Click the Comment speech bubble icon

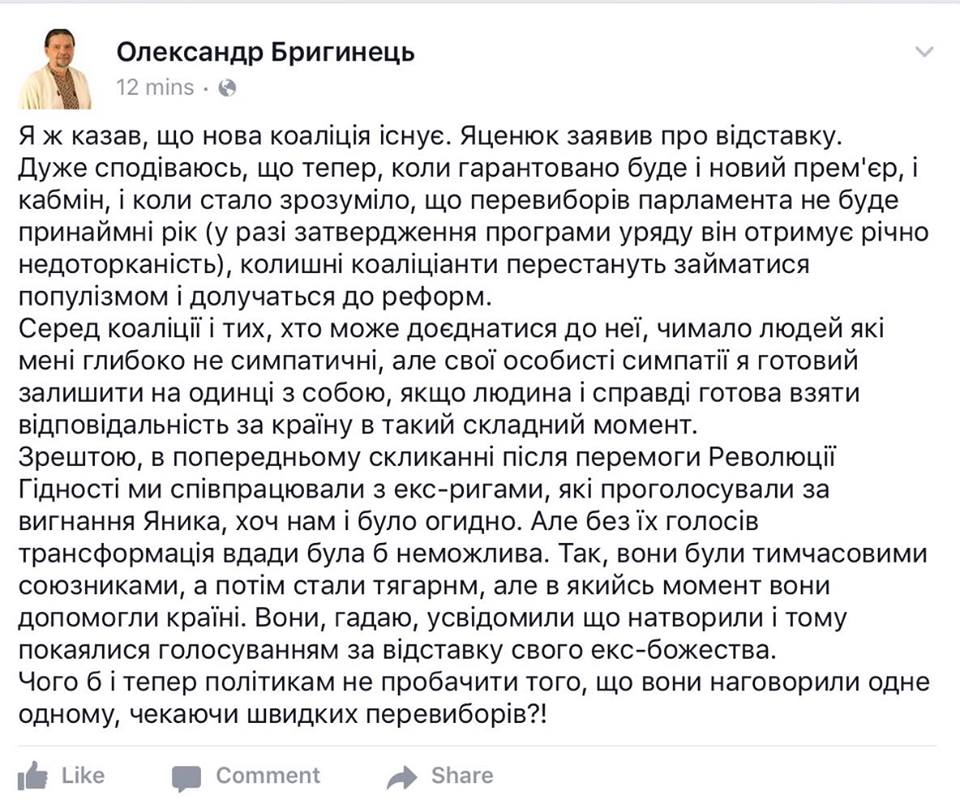click(x=186, y=777)
